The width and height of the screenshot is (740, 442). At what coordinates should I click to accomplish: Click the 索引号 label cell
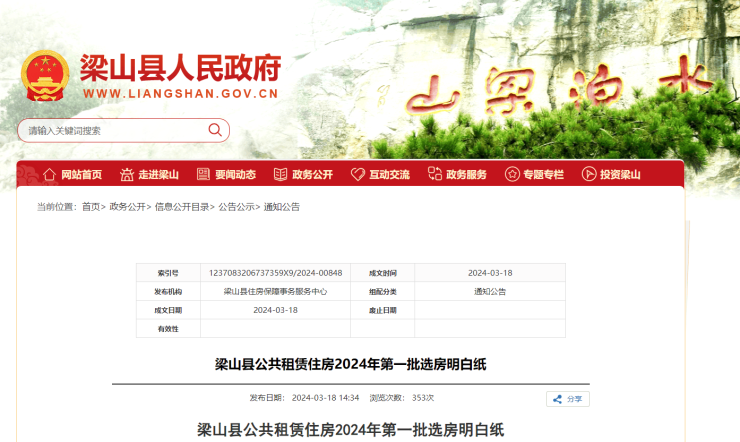pyautogui.click(x=168, y=273)
